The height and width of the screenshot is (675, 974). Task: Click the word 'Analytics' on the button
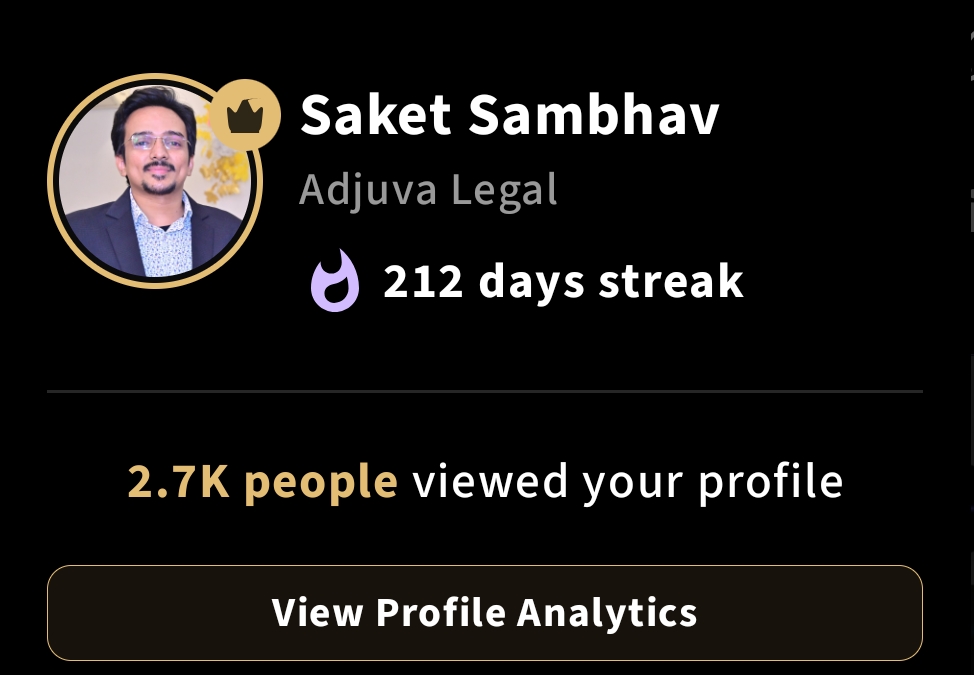[x=607, y=613]
